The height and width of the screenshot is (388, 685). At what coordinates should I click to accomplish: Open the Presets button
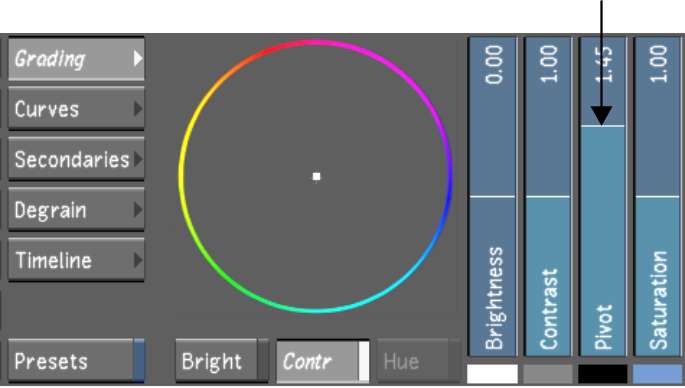coord(76,361)
